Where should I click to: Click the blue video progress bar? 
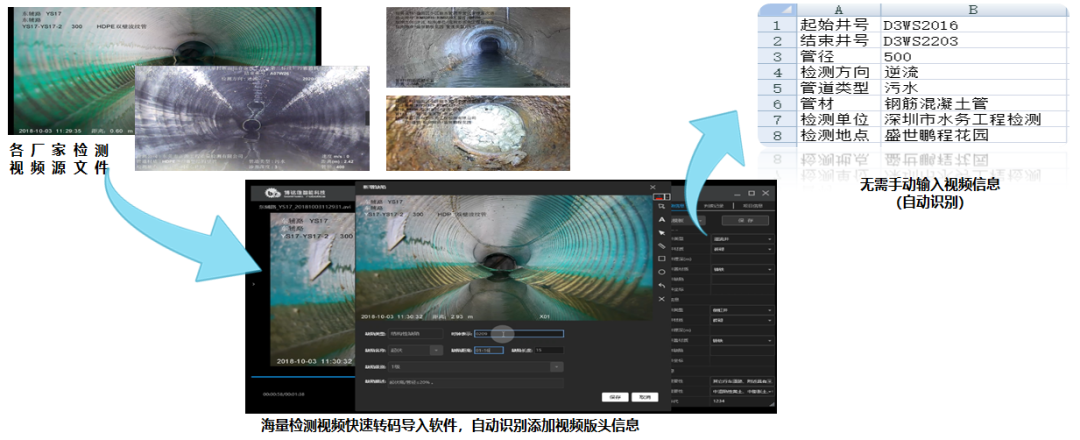pos(303,377)
